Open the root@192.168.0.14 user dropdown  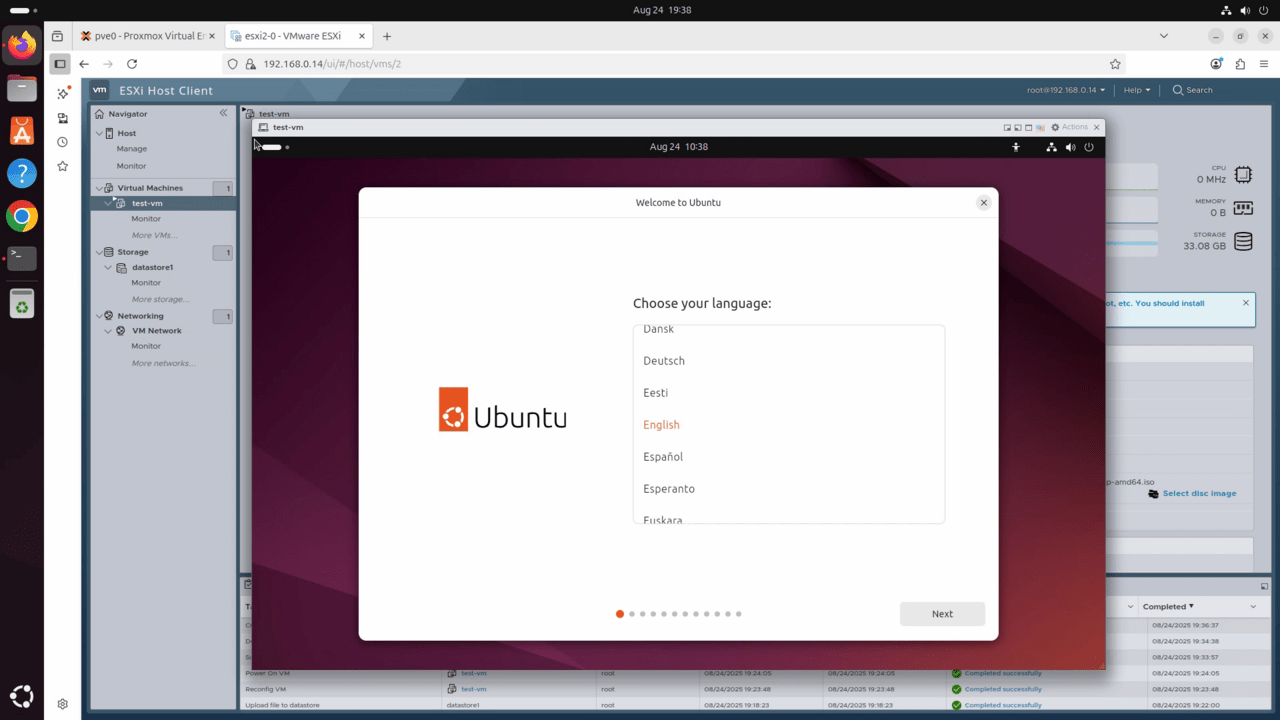[x=1066, y=90]
